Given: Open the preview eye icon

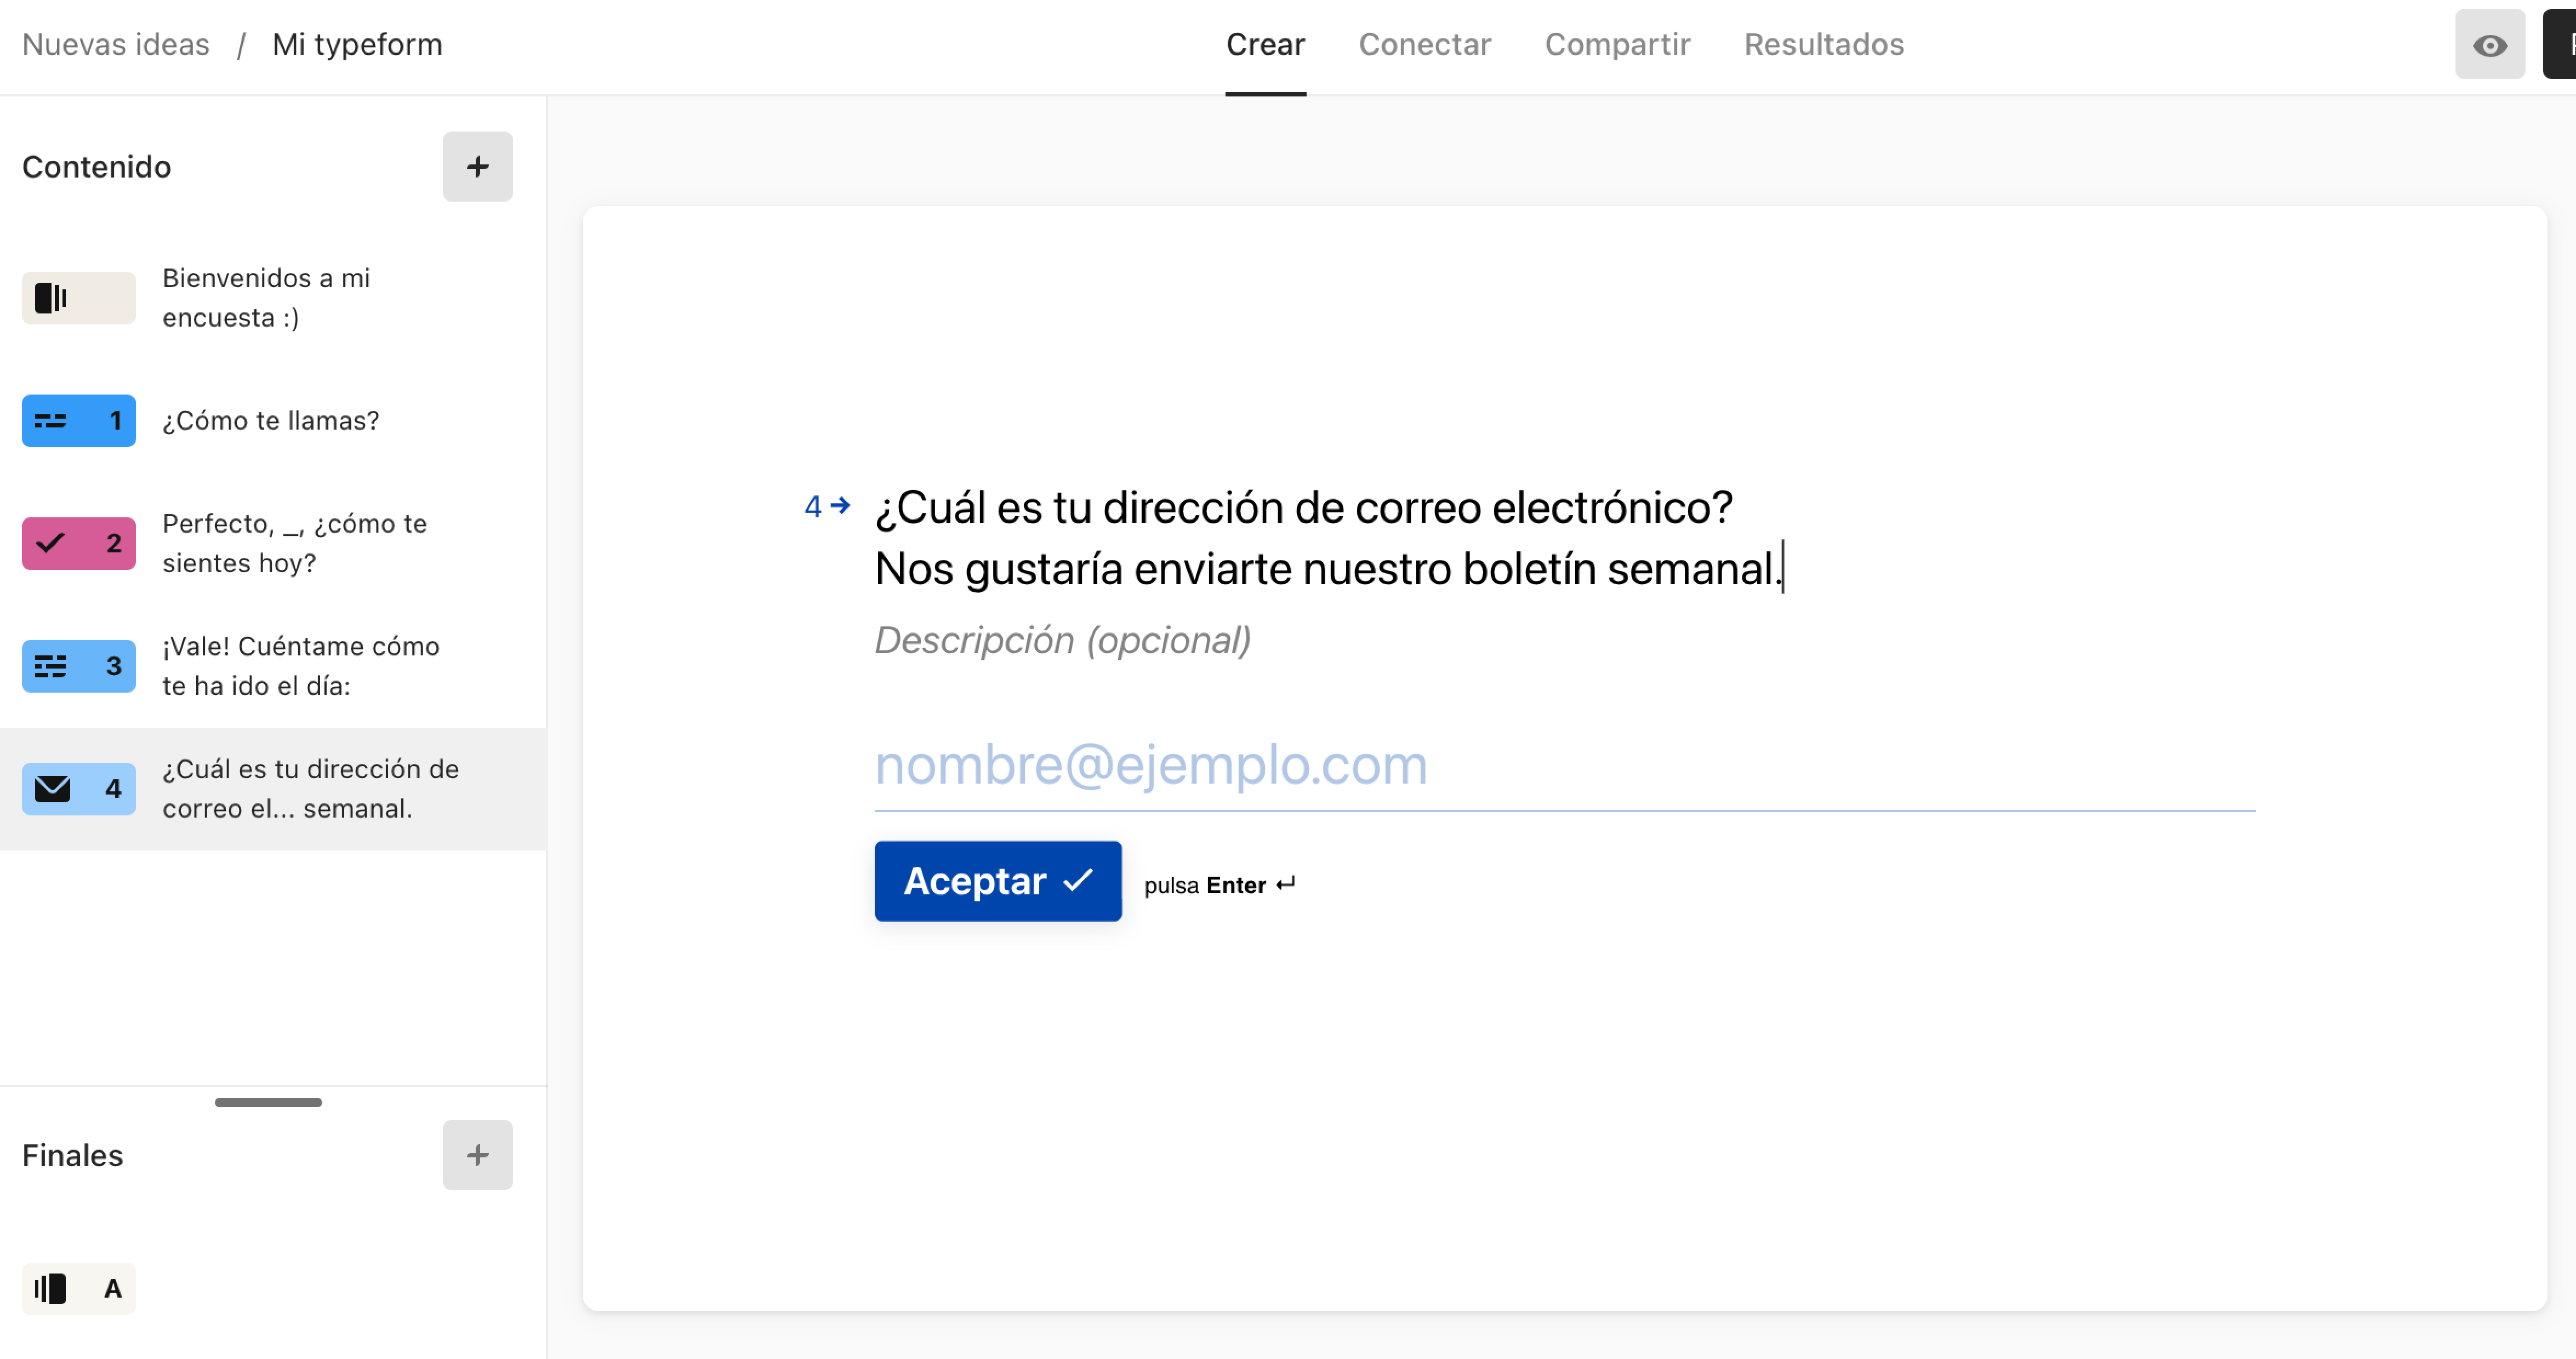Looking at the screenshot, I should pyautogui.click(x=2489, y=45).
